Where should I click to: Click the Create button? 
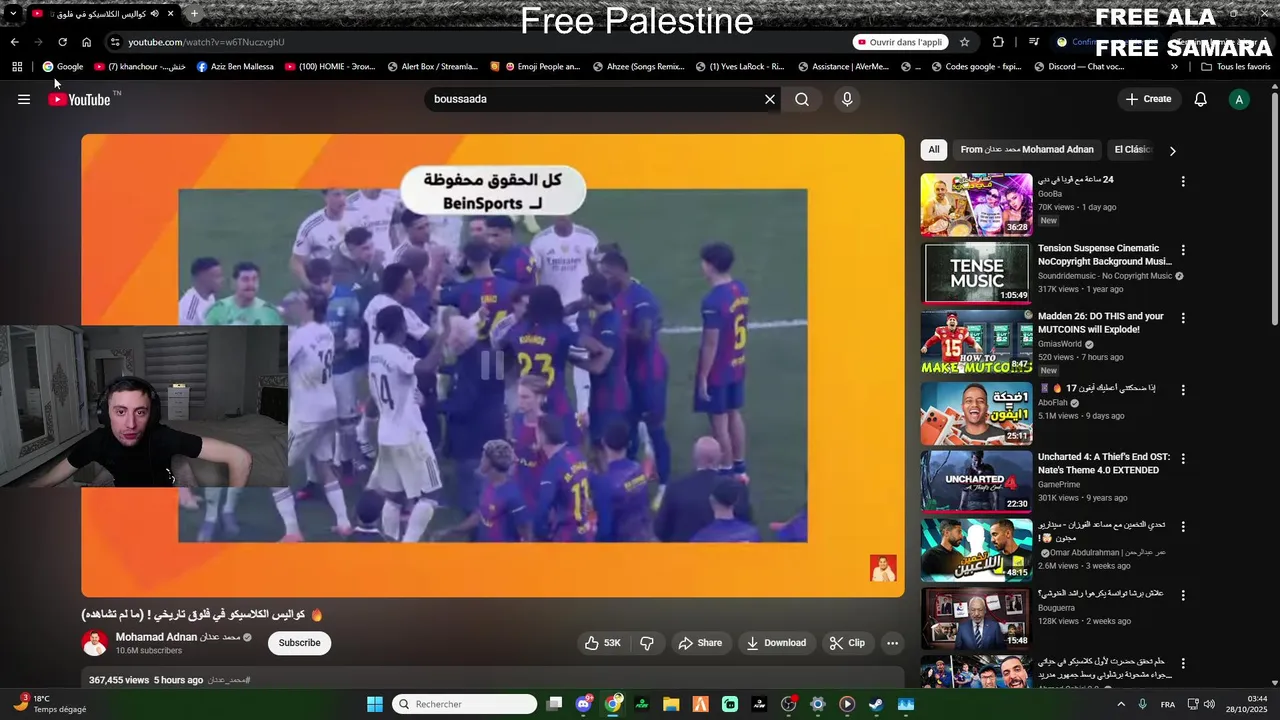tap(1148, 99)
